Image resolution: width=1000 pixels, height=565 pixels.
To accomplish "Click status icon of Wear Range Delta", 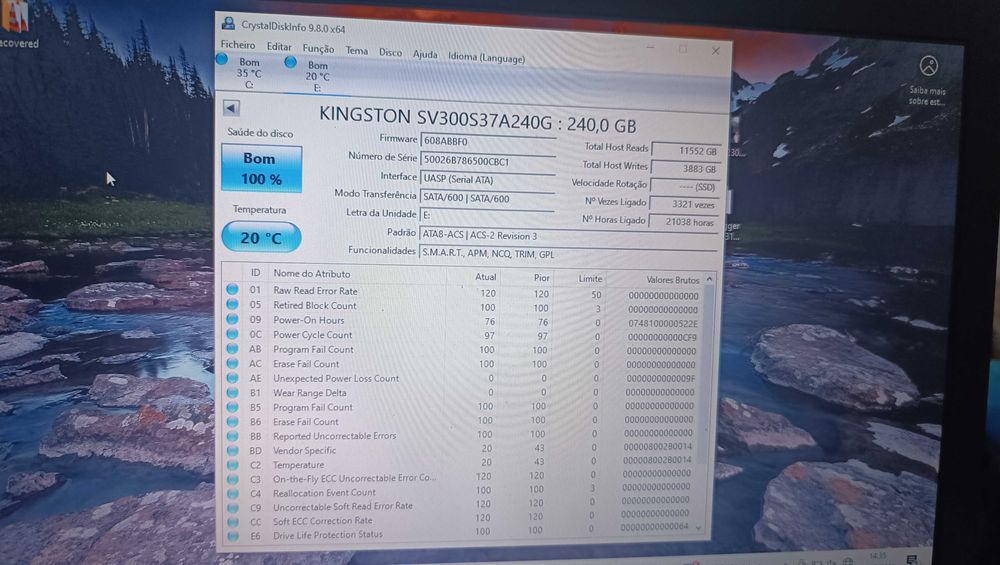I will pos(232,392).
